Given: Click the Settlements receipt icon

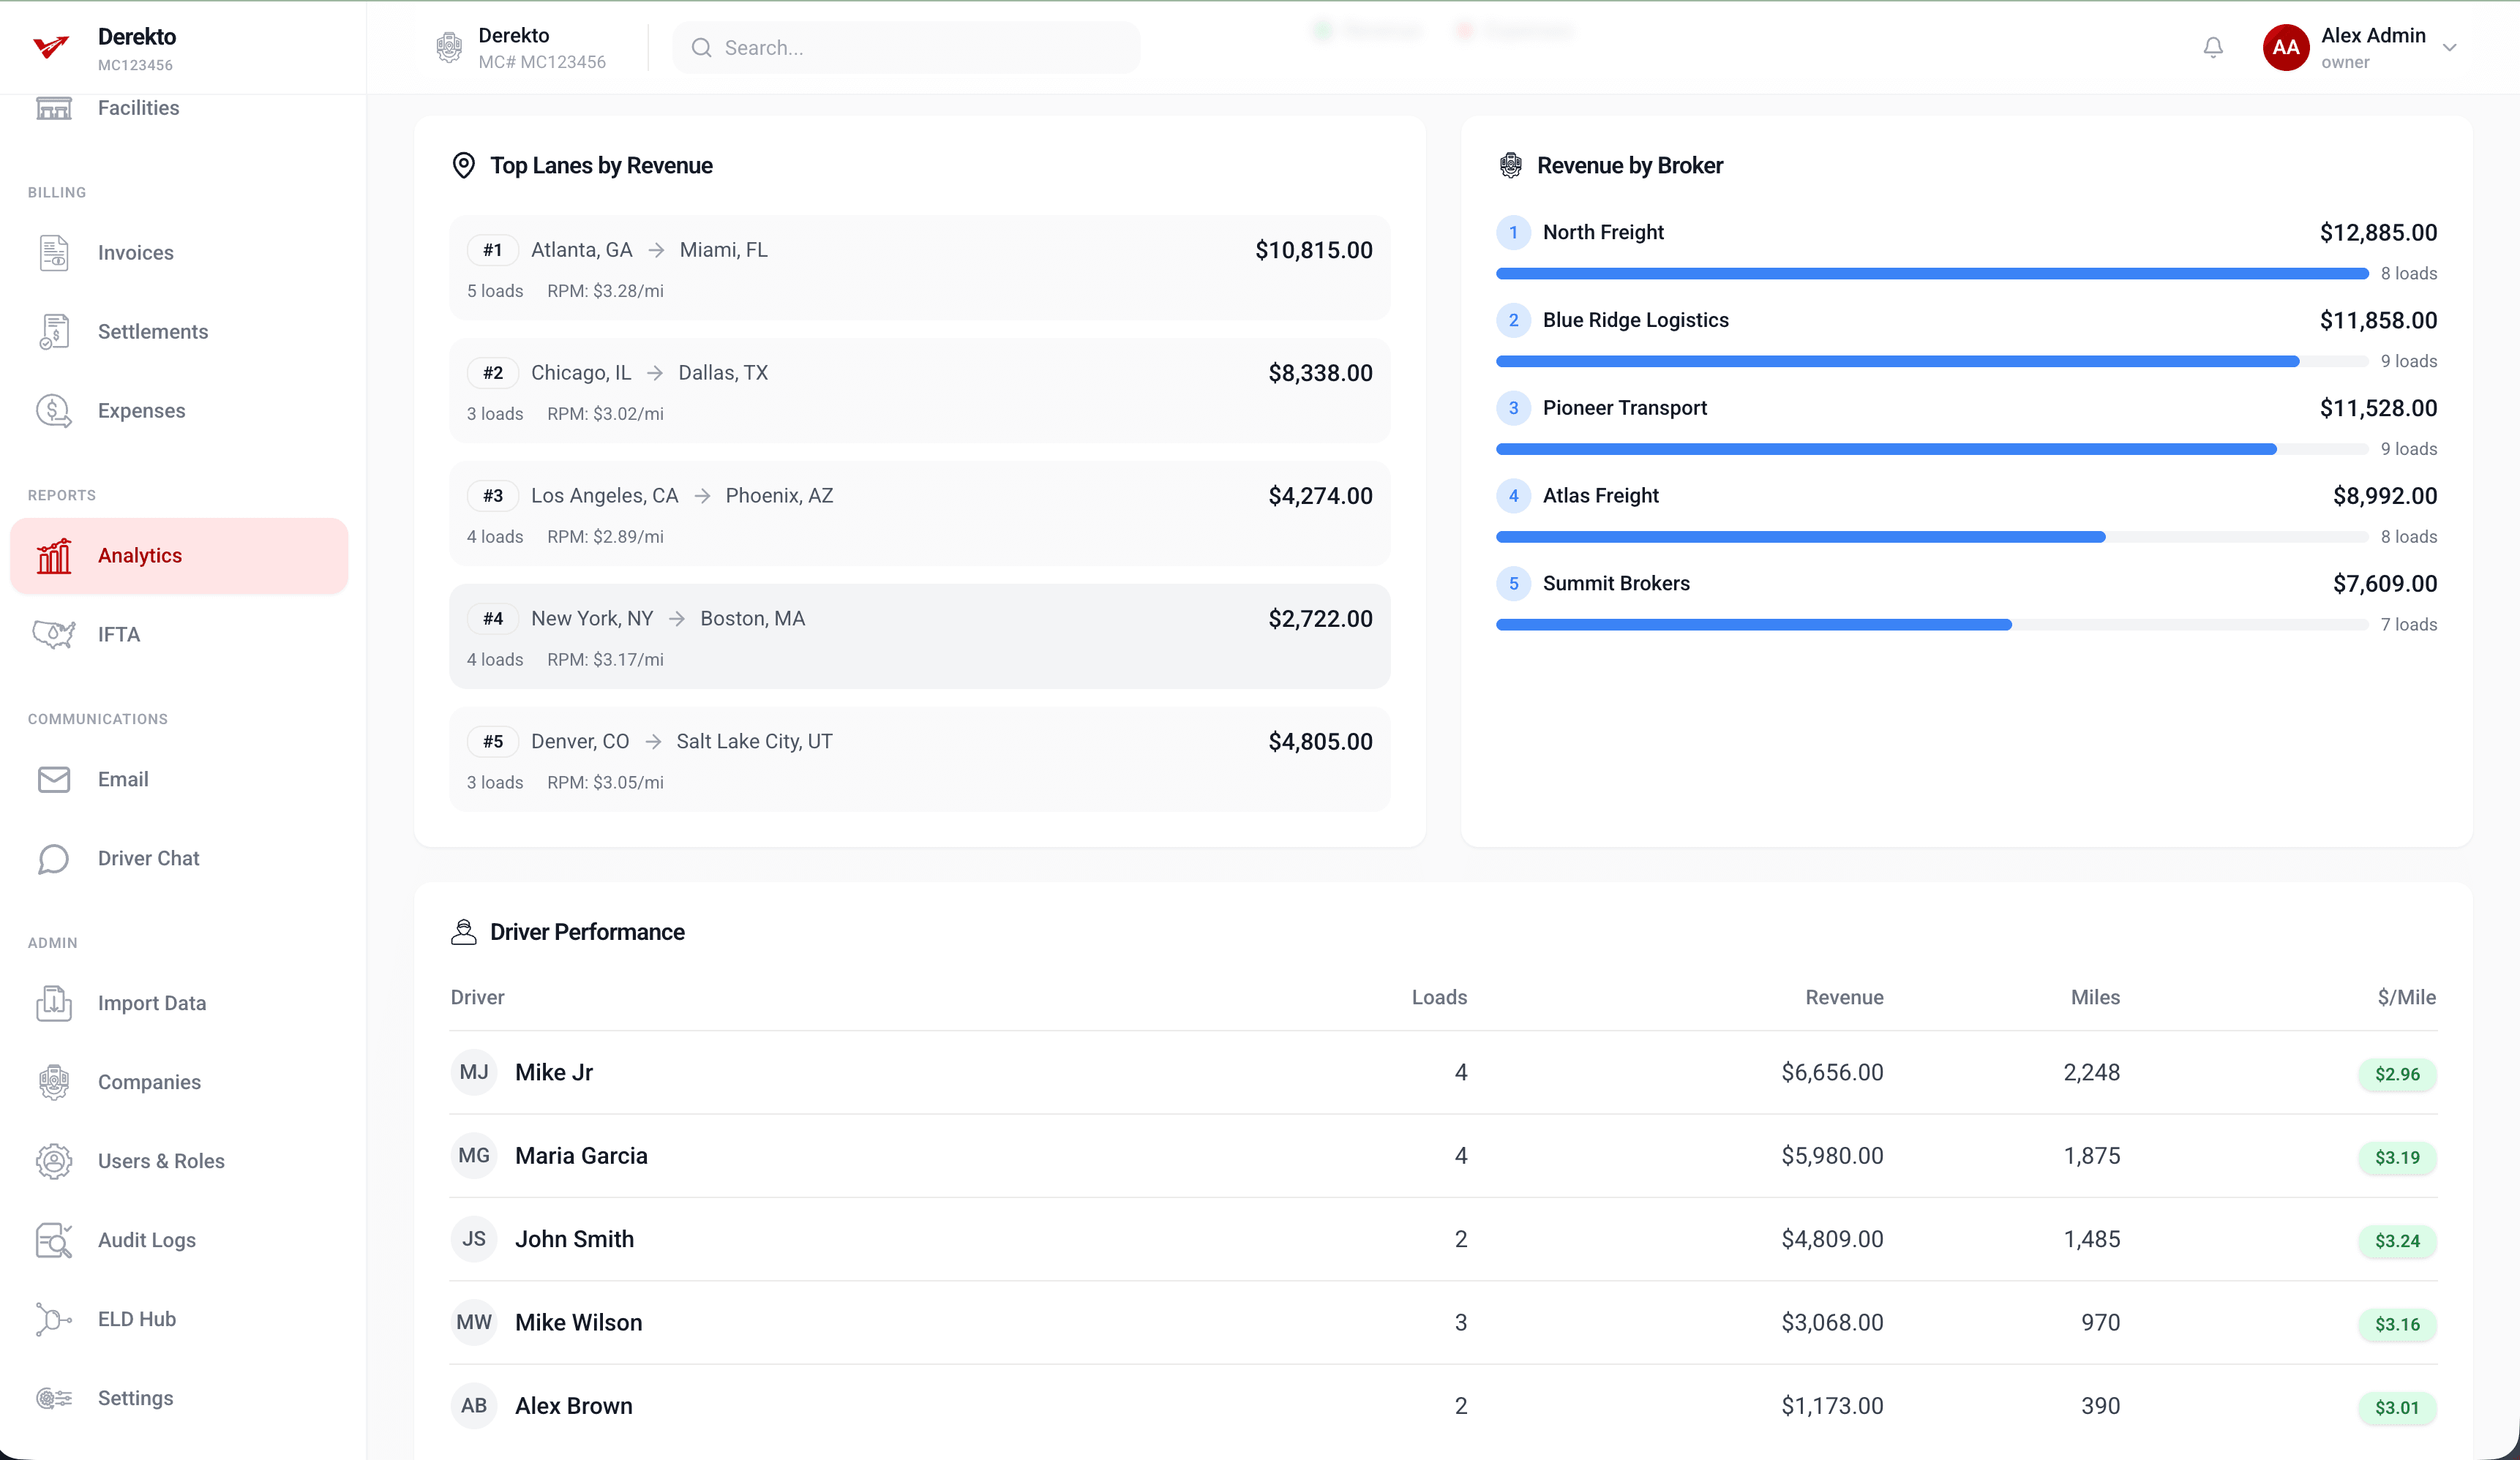Looking at the screenshot, I should pyautogui.click(x=54, y=331).
